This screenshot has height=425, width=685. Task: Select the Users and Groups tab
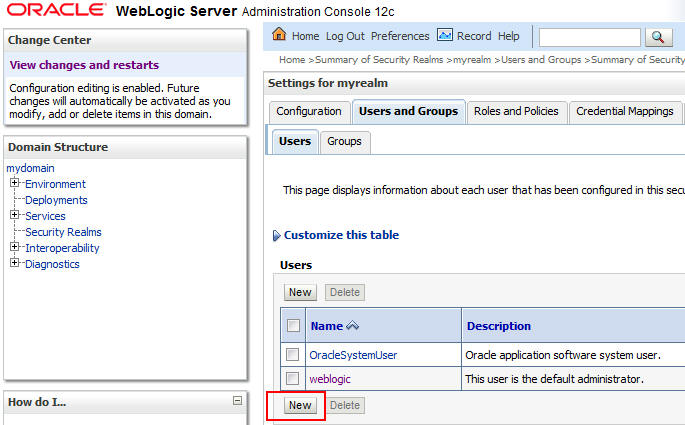[408, 112]
